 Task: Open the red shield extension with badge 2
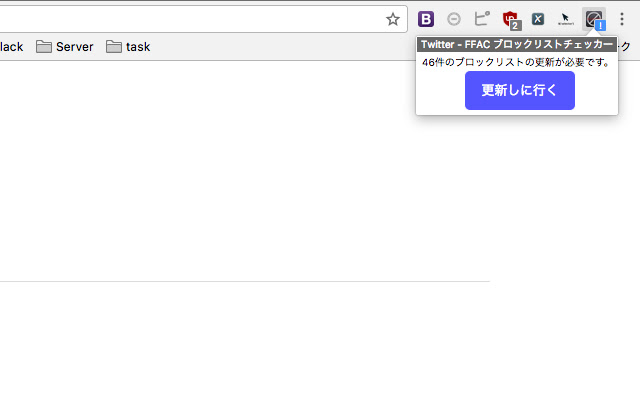510,19
